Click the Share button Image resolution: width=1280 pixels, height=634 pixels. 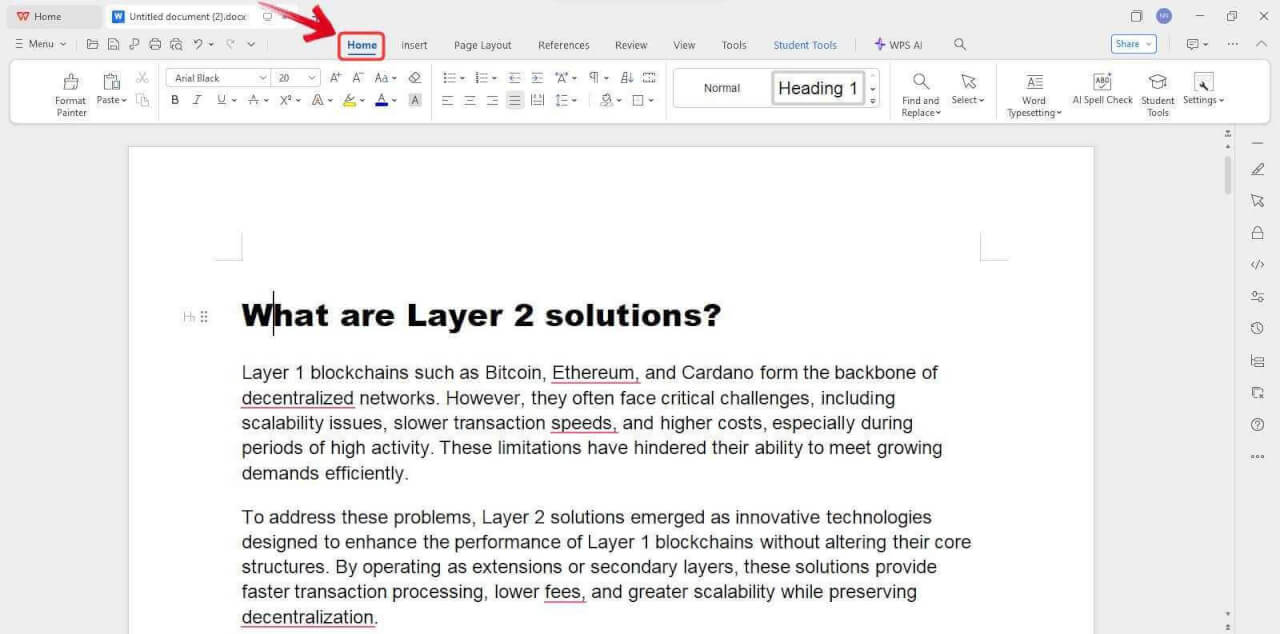(x=1128, y=44)
